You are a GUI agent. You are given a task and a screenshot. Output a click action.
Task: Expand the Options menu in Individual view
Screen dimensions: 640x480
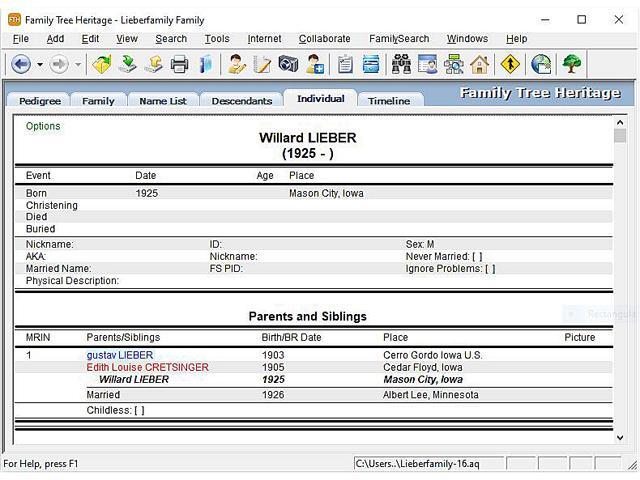tap(43, 126)
